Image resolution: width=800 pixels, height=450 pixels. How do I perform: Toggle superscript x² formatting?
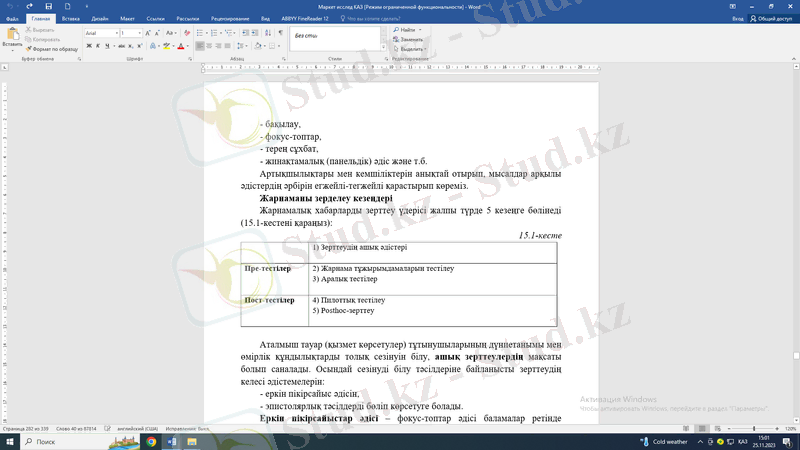140,46
